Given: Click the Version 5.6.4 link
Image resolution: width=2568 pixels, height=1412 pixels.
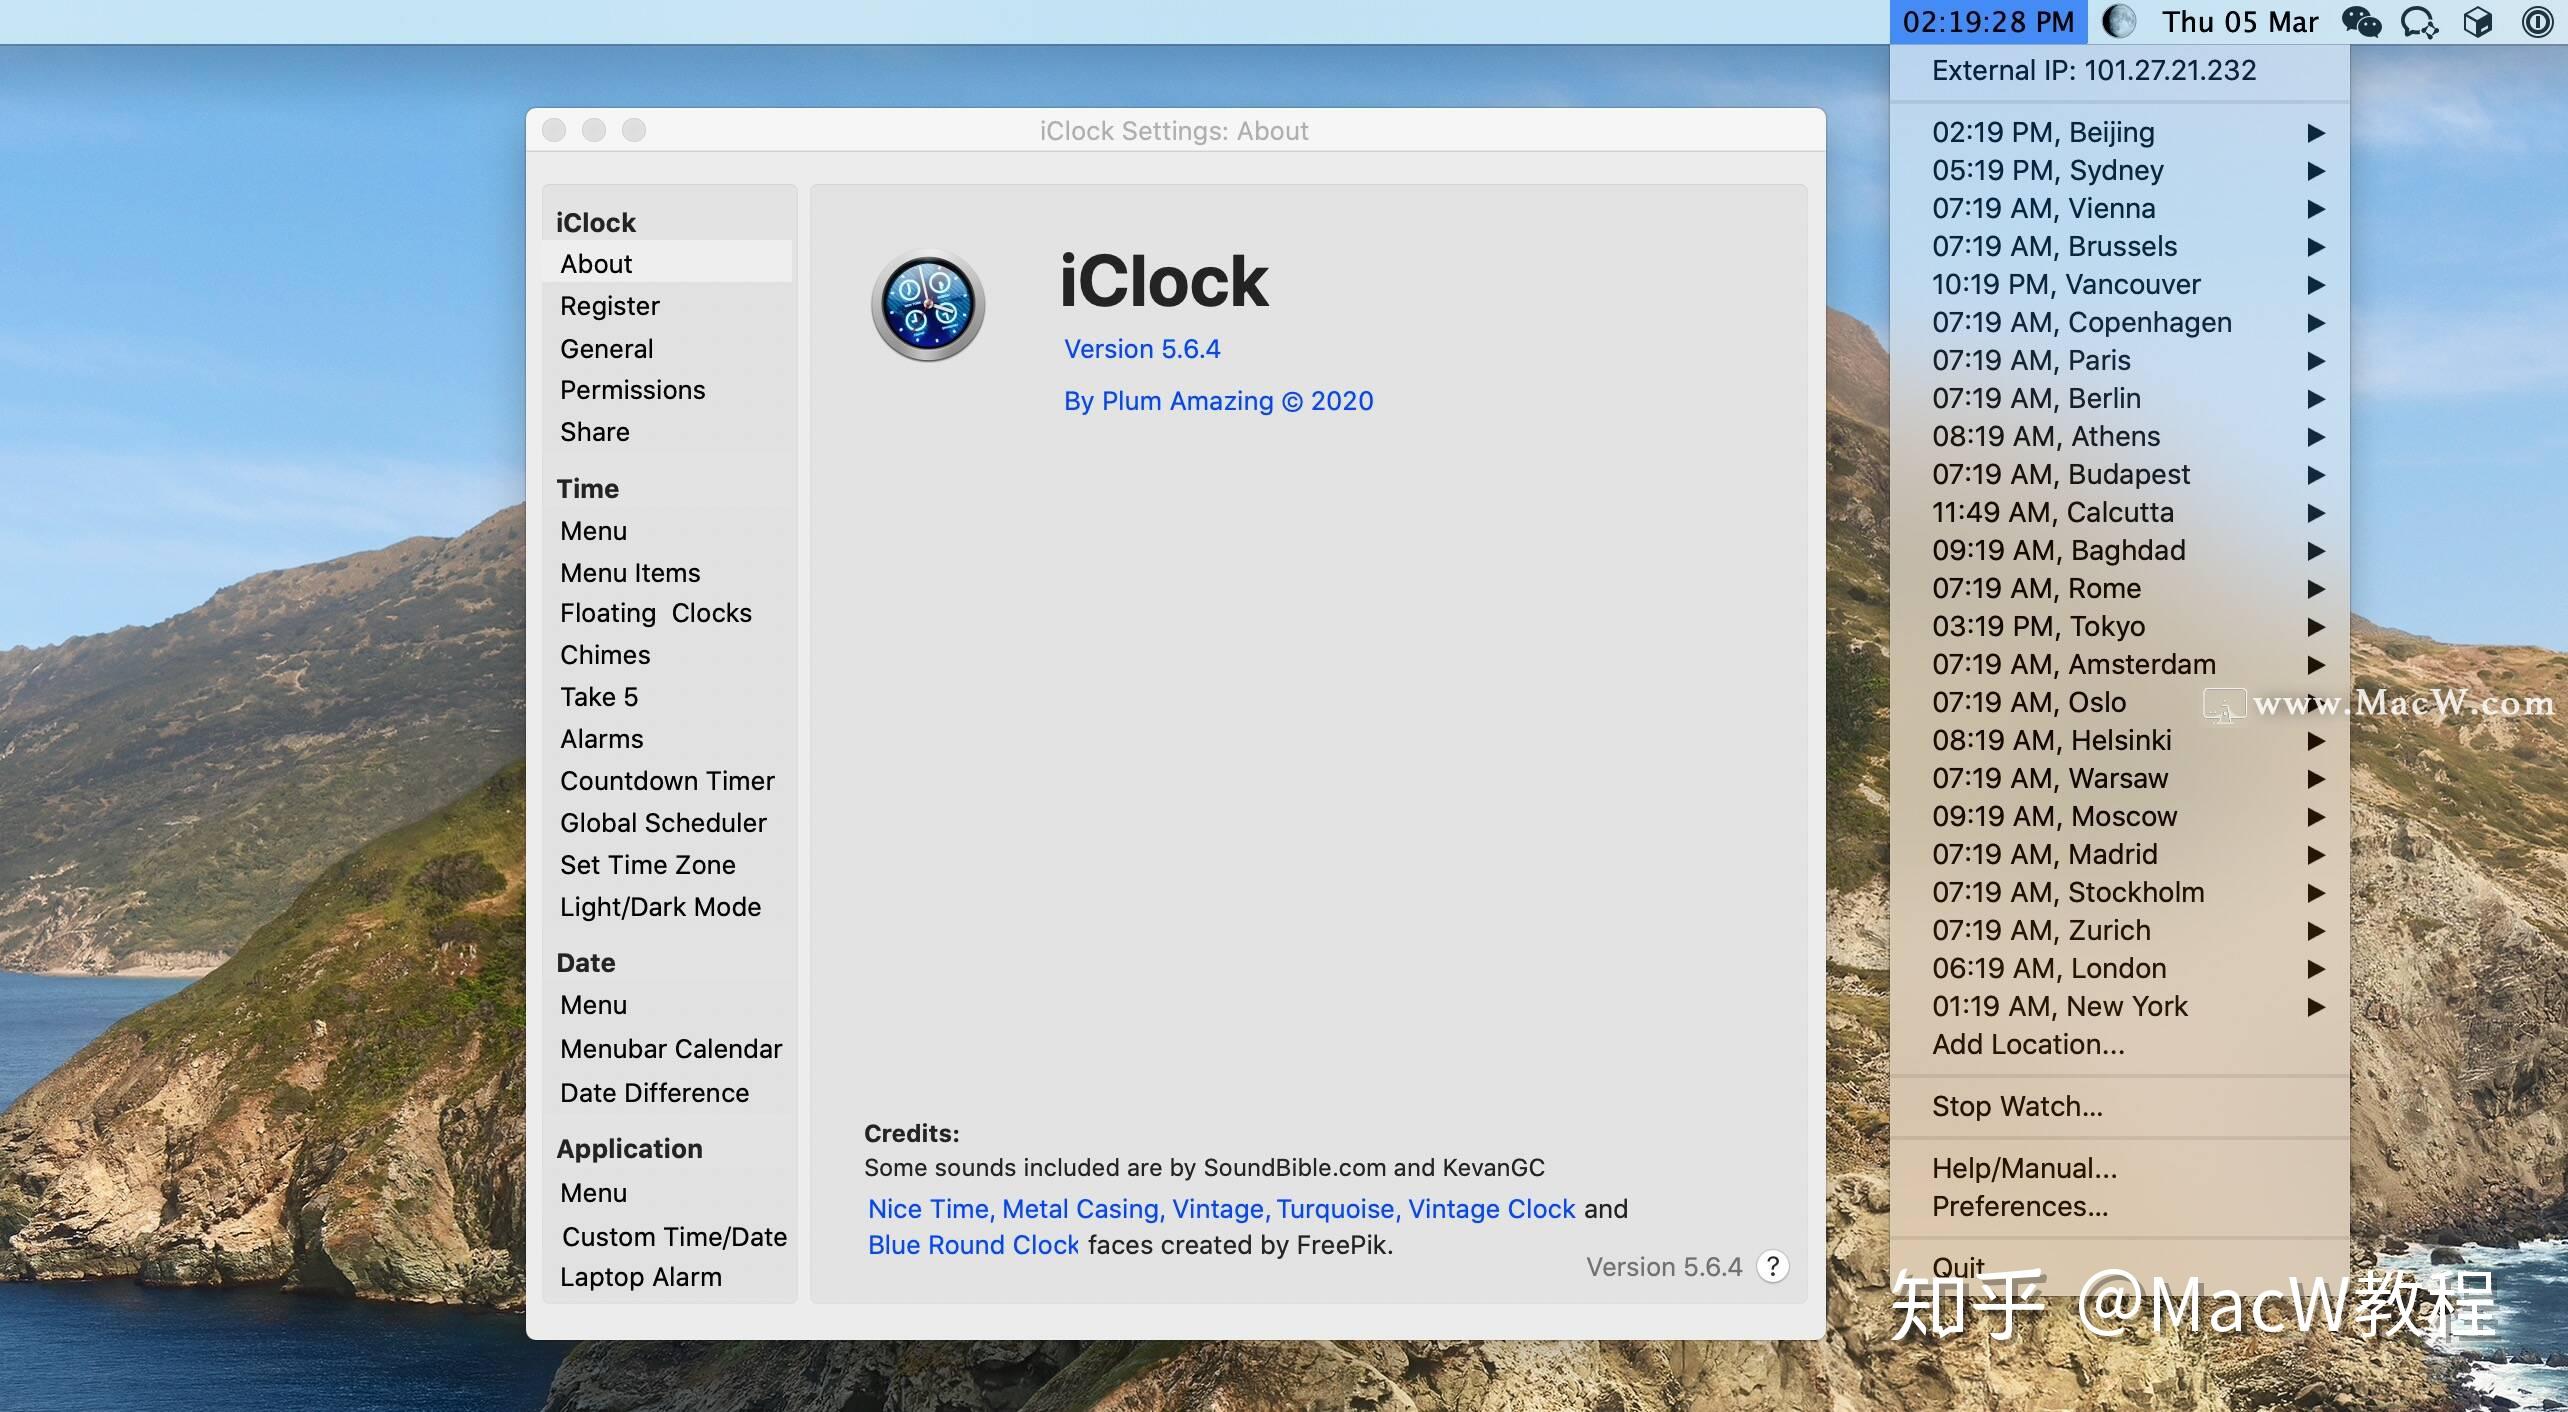Looking at the screenshot, I should coord(1143,348).
